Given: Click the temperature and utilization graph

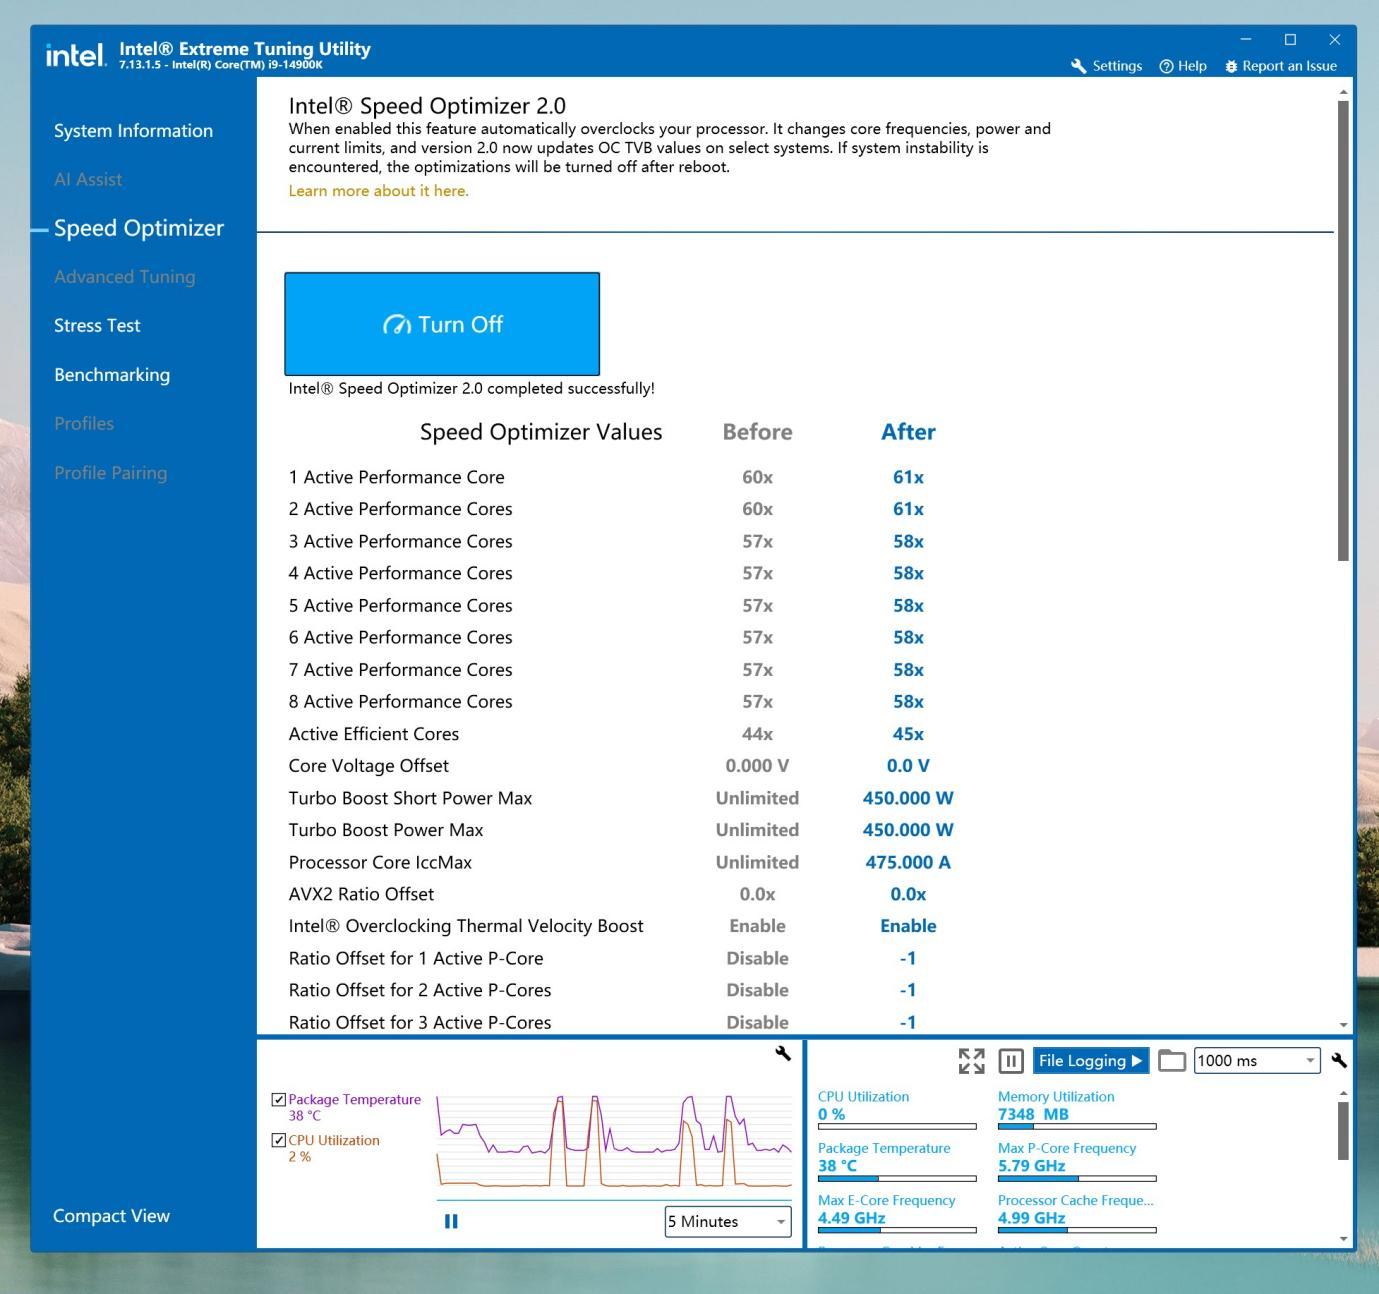Looking at the screenshot, I should tap(614, 1141).
